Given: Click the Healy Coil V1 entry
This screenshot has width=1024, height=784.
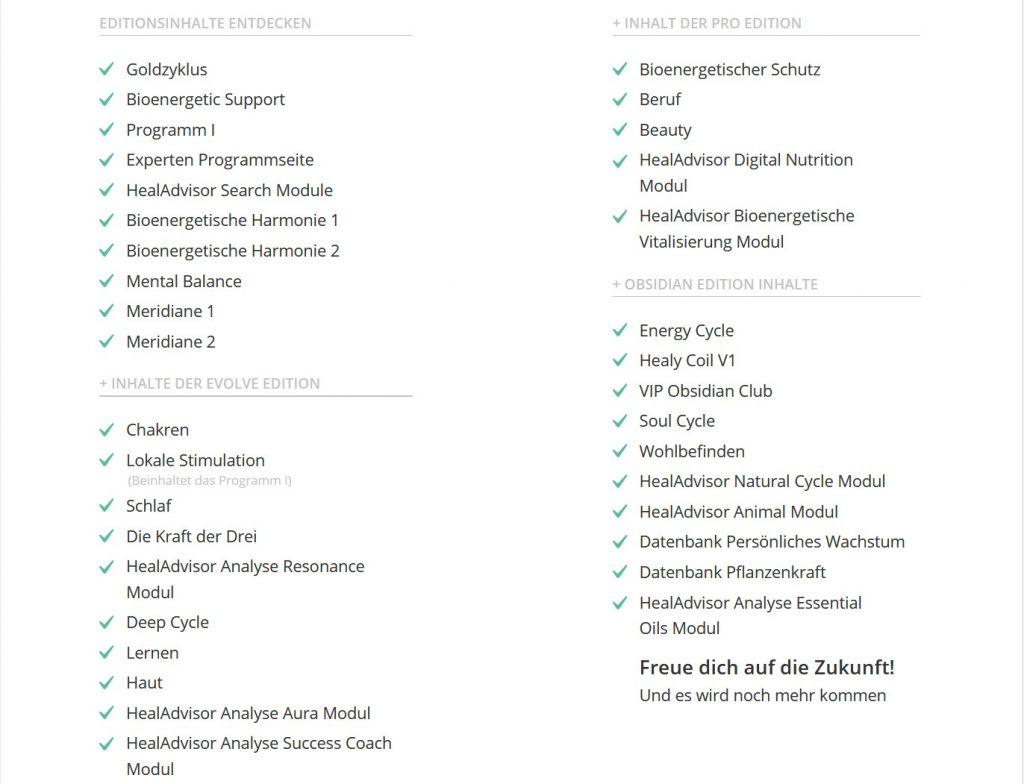Looking at the screenshot, I should (687, 361).
